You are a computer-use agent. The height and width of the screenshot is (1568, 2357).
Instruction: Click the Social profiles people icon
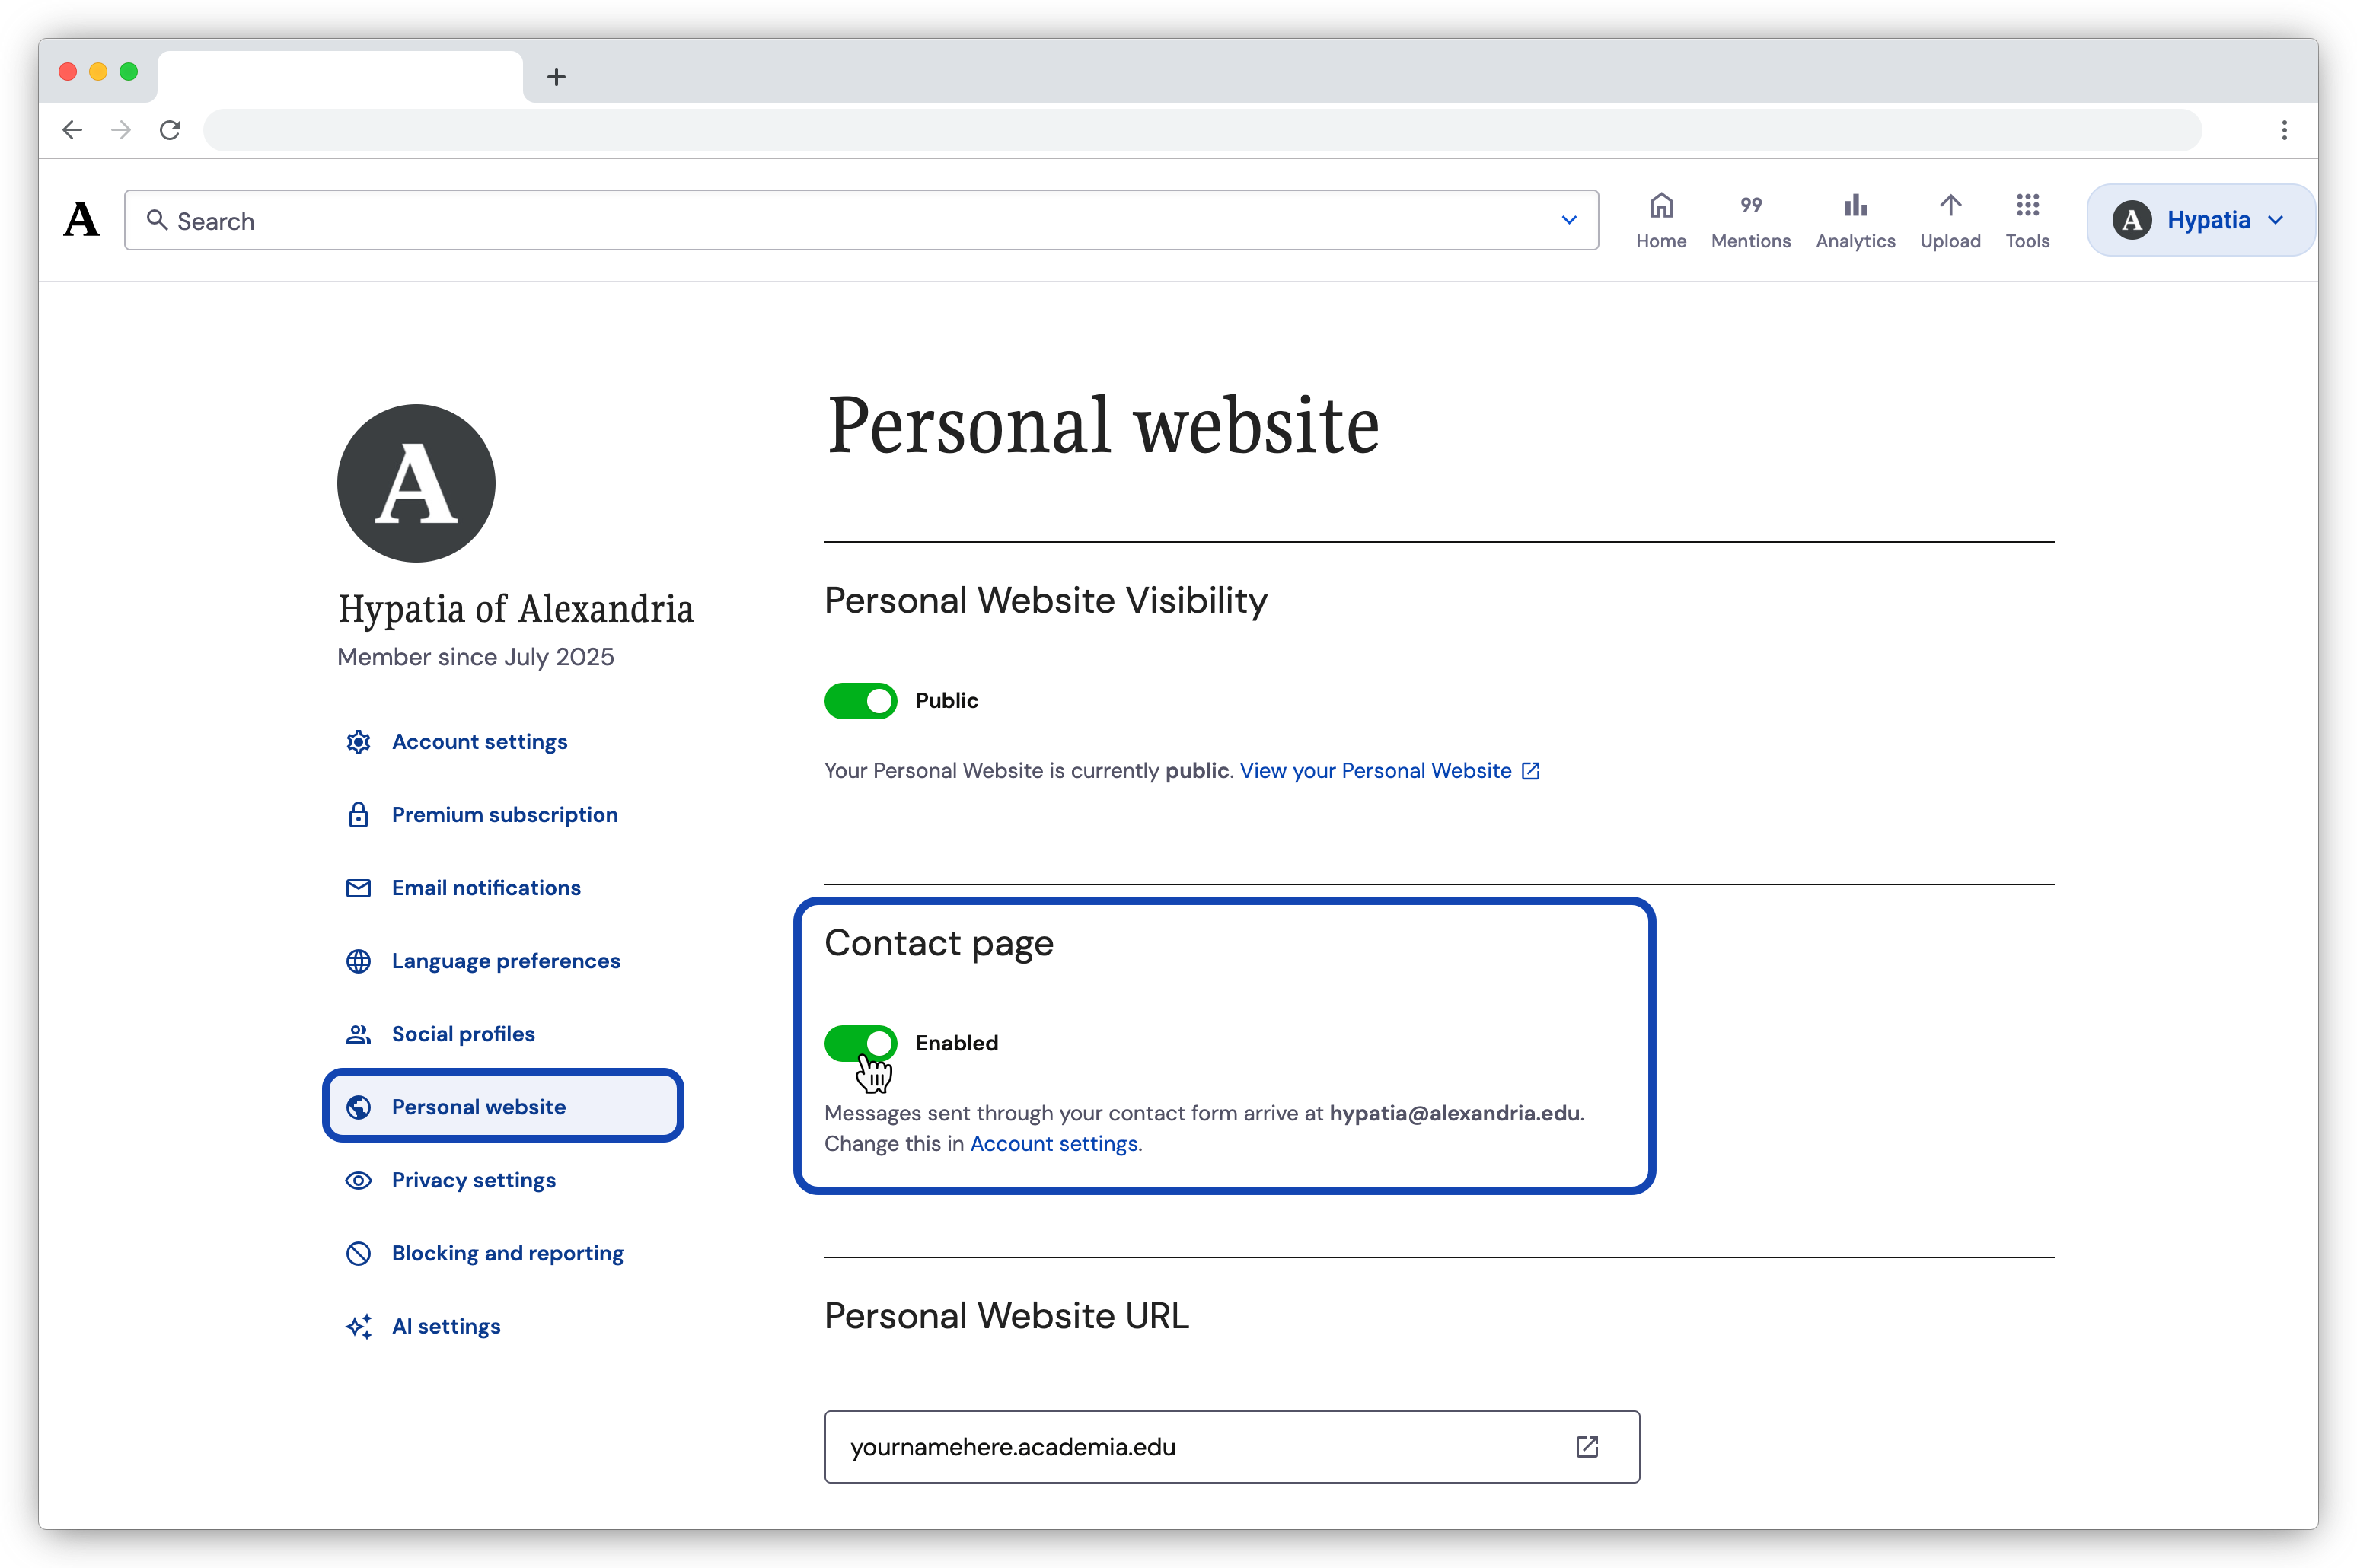point(358,1034)
